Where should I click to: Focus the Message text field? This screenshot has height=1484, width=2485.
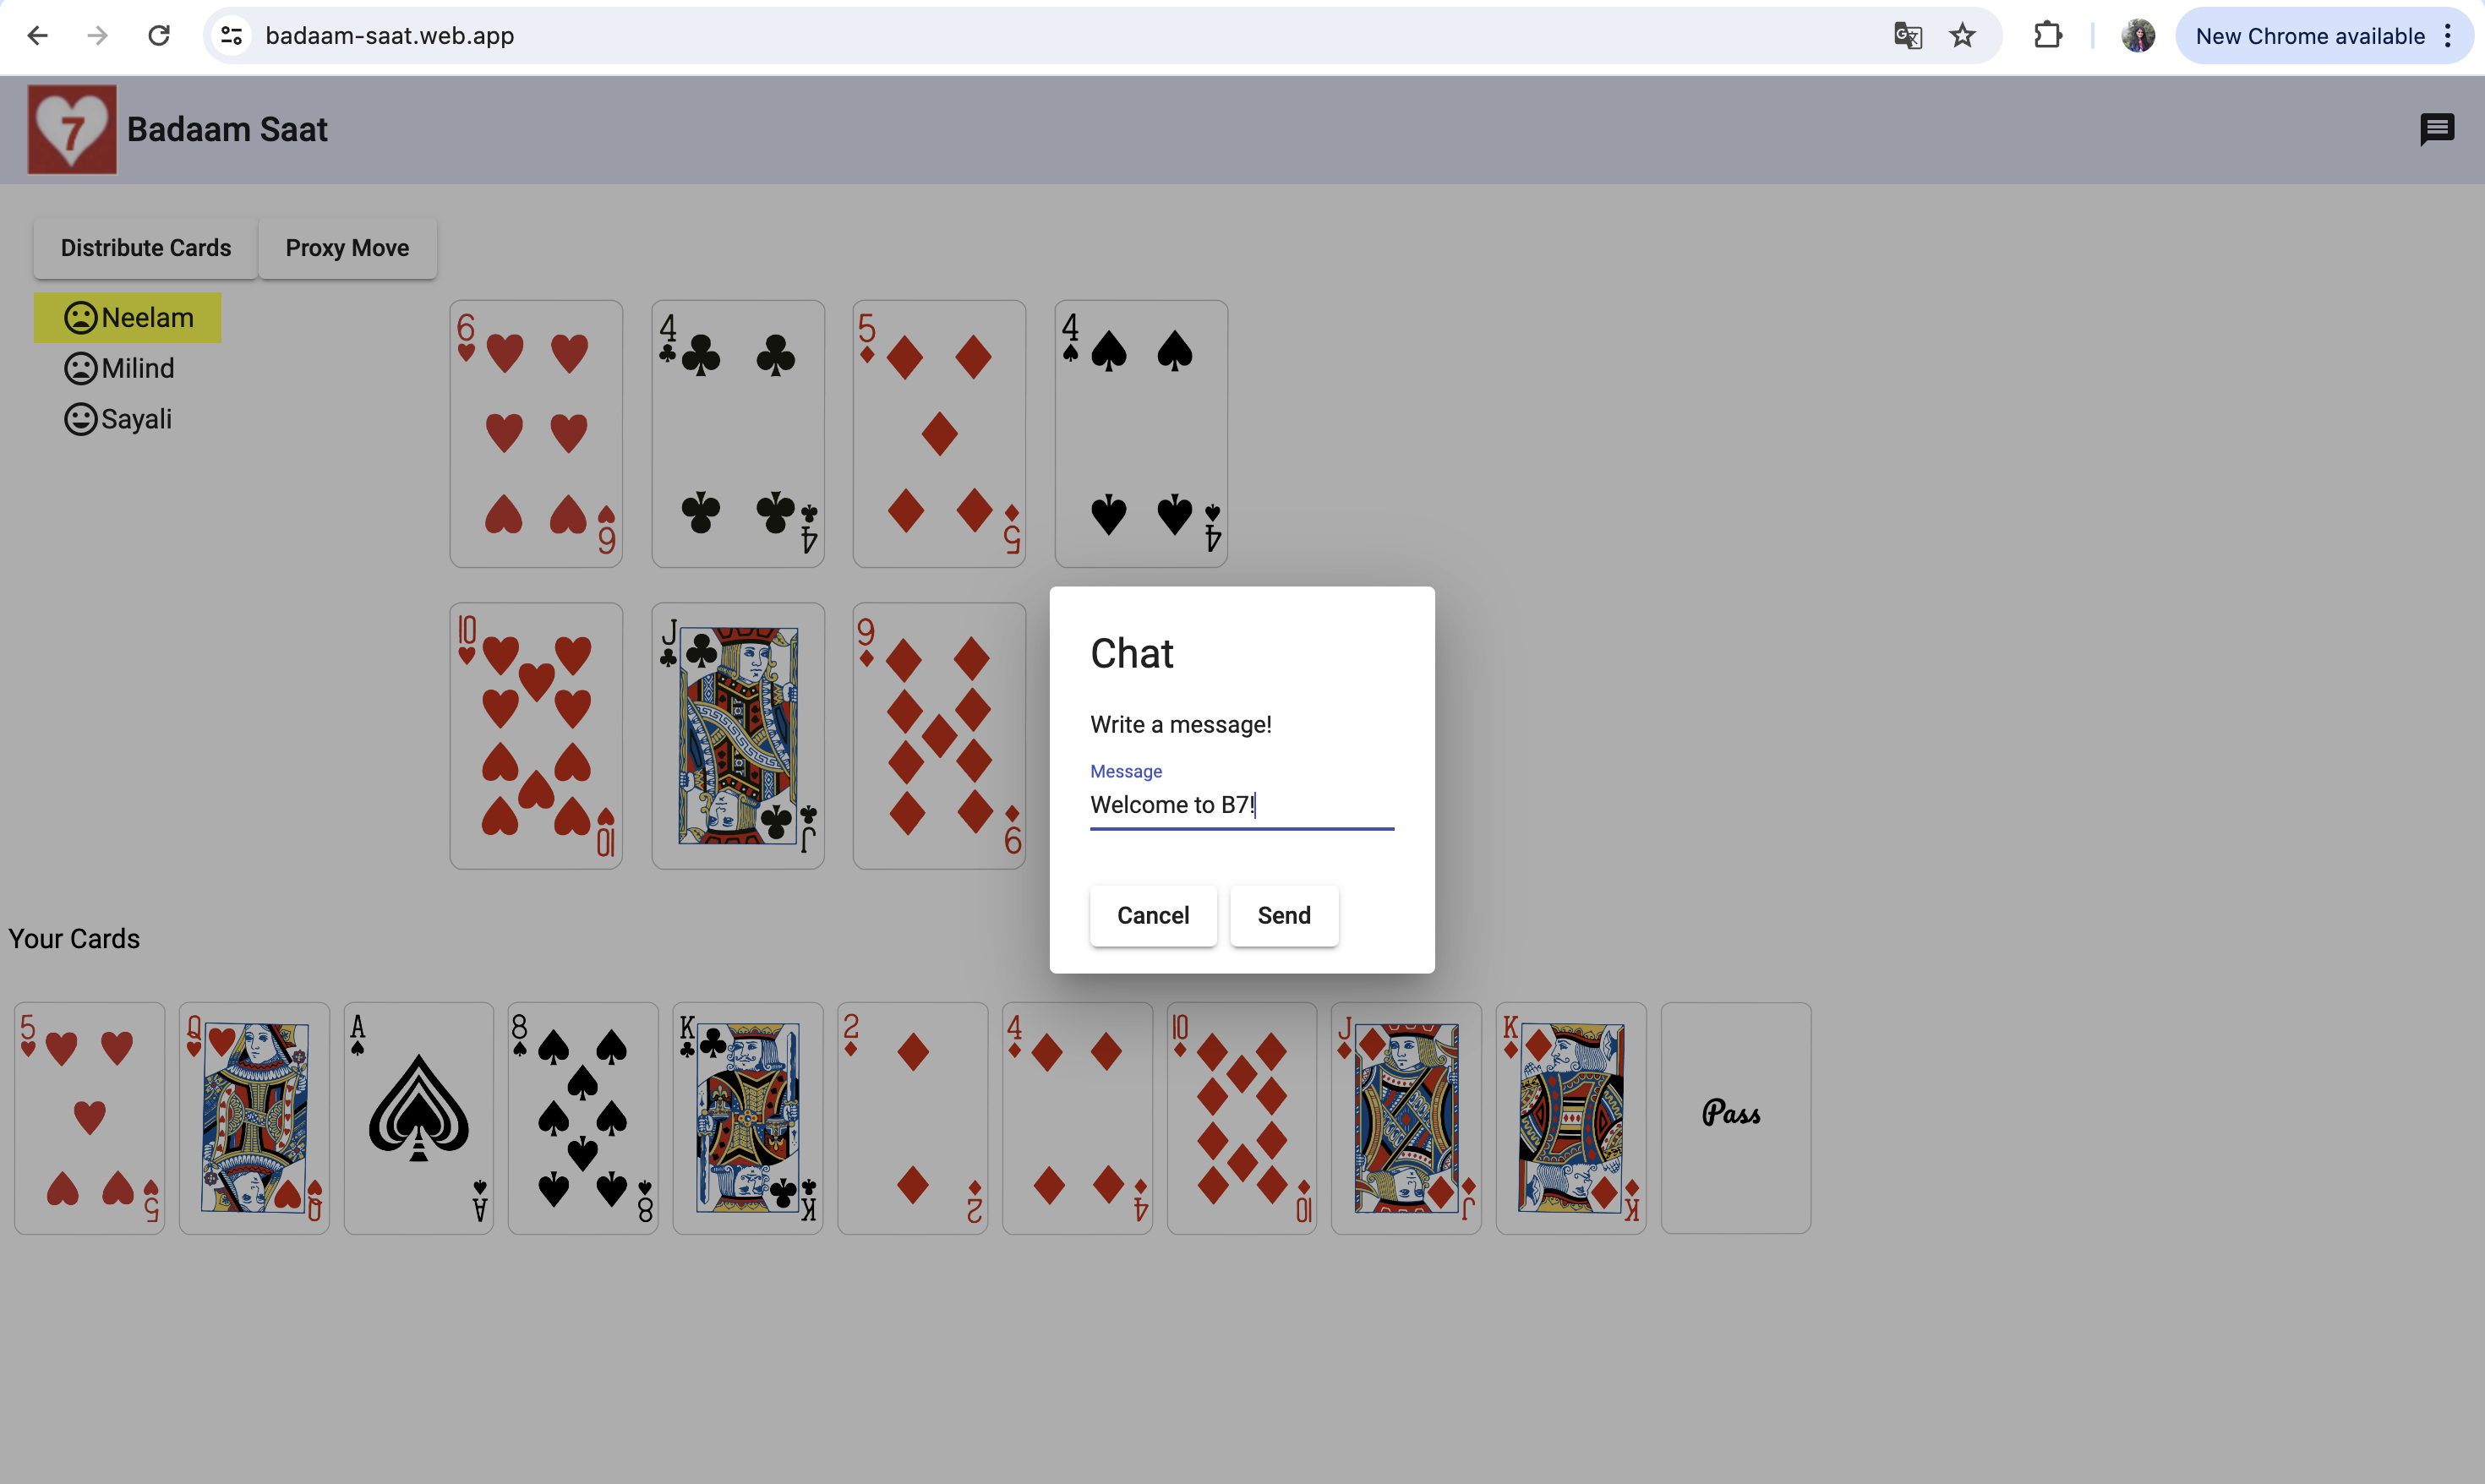(1240, 805)
